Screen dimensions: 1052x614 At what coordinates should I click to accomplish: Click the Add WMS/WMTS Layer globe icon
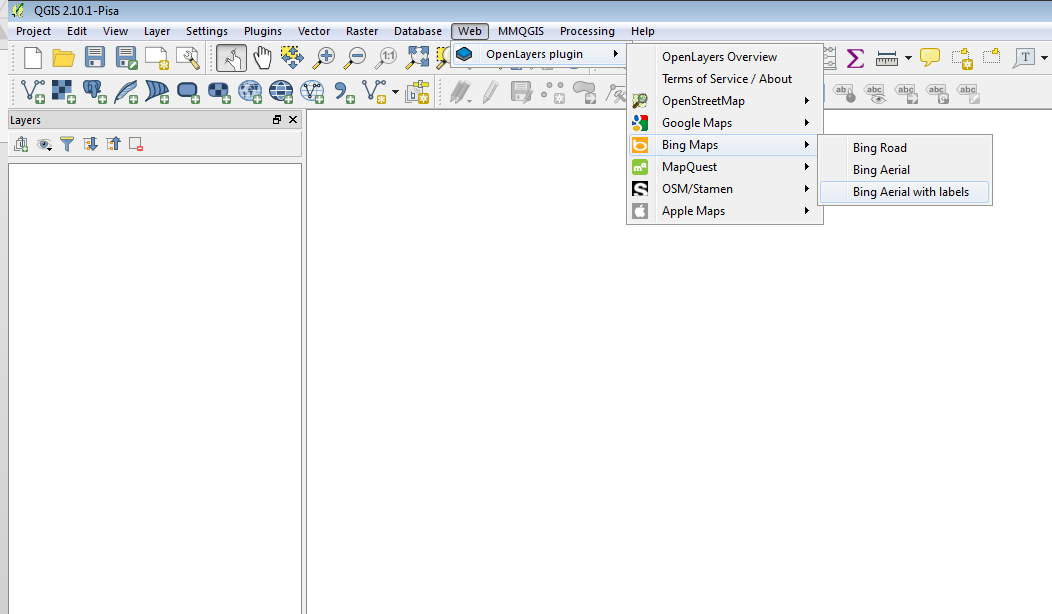tap(250, 91)
